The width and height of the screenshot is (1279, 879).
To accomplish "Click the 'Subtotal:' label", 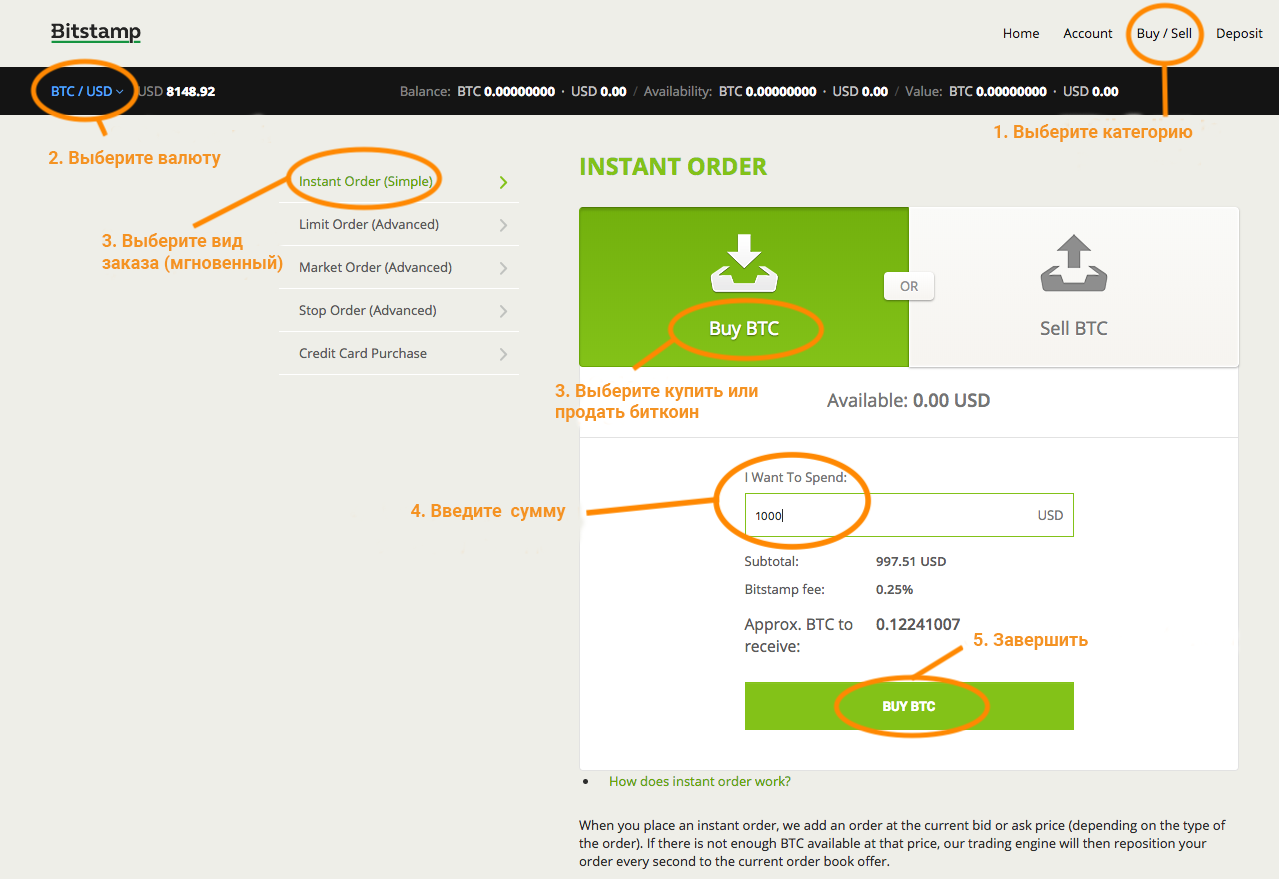I will [772, 562].
